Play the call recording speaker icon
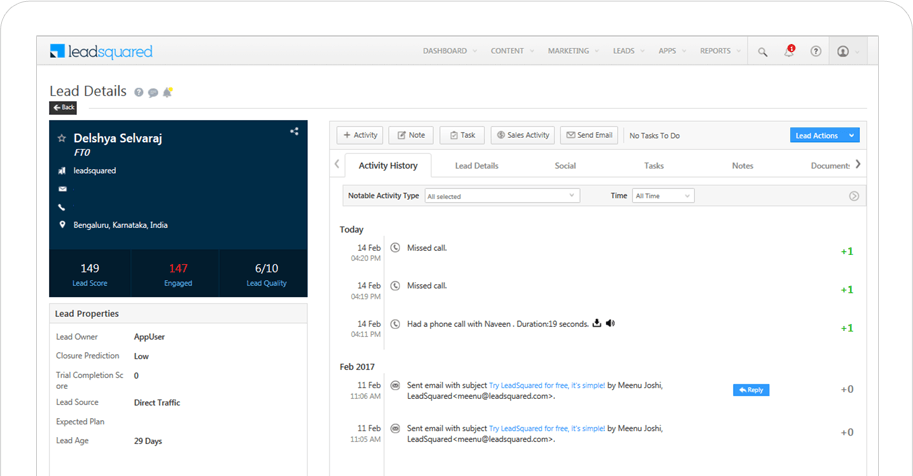 610,323
